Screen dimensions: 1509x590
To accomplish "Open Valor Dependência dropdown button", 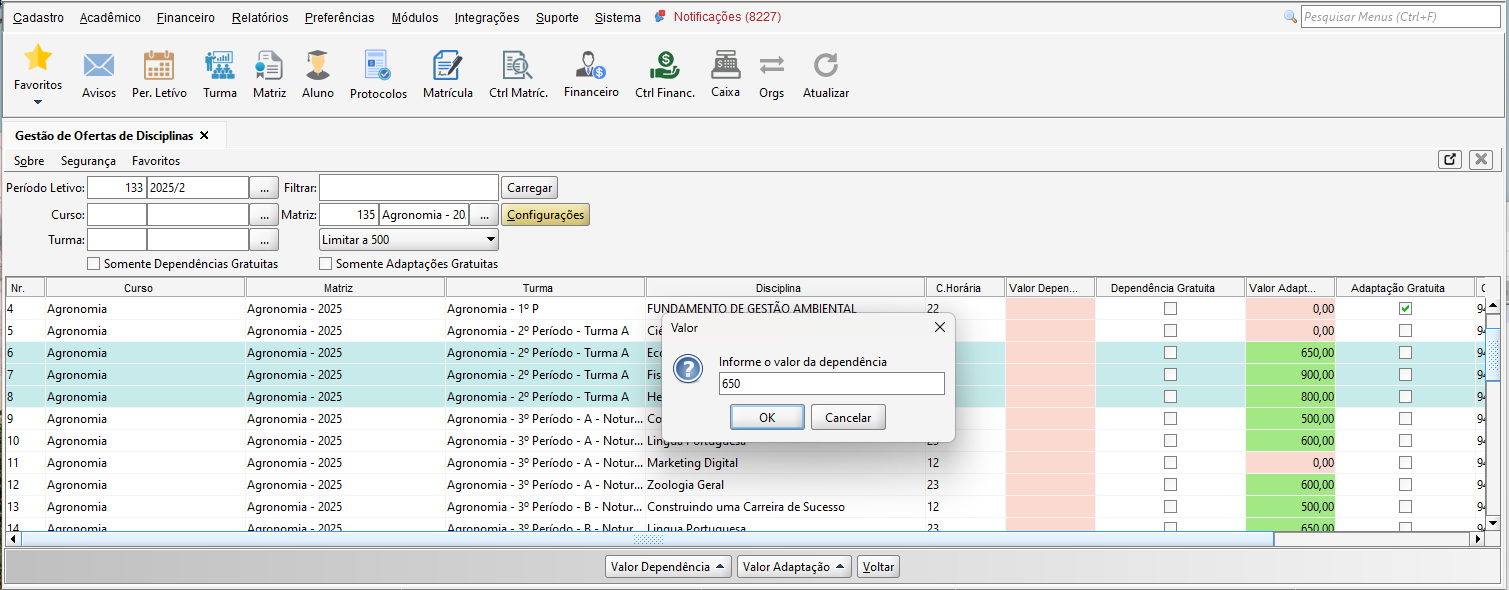I will coord(668,567).
